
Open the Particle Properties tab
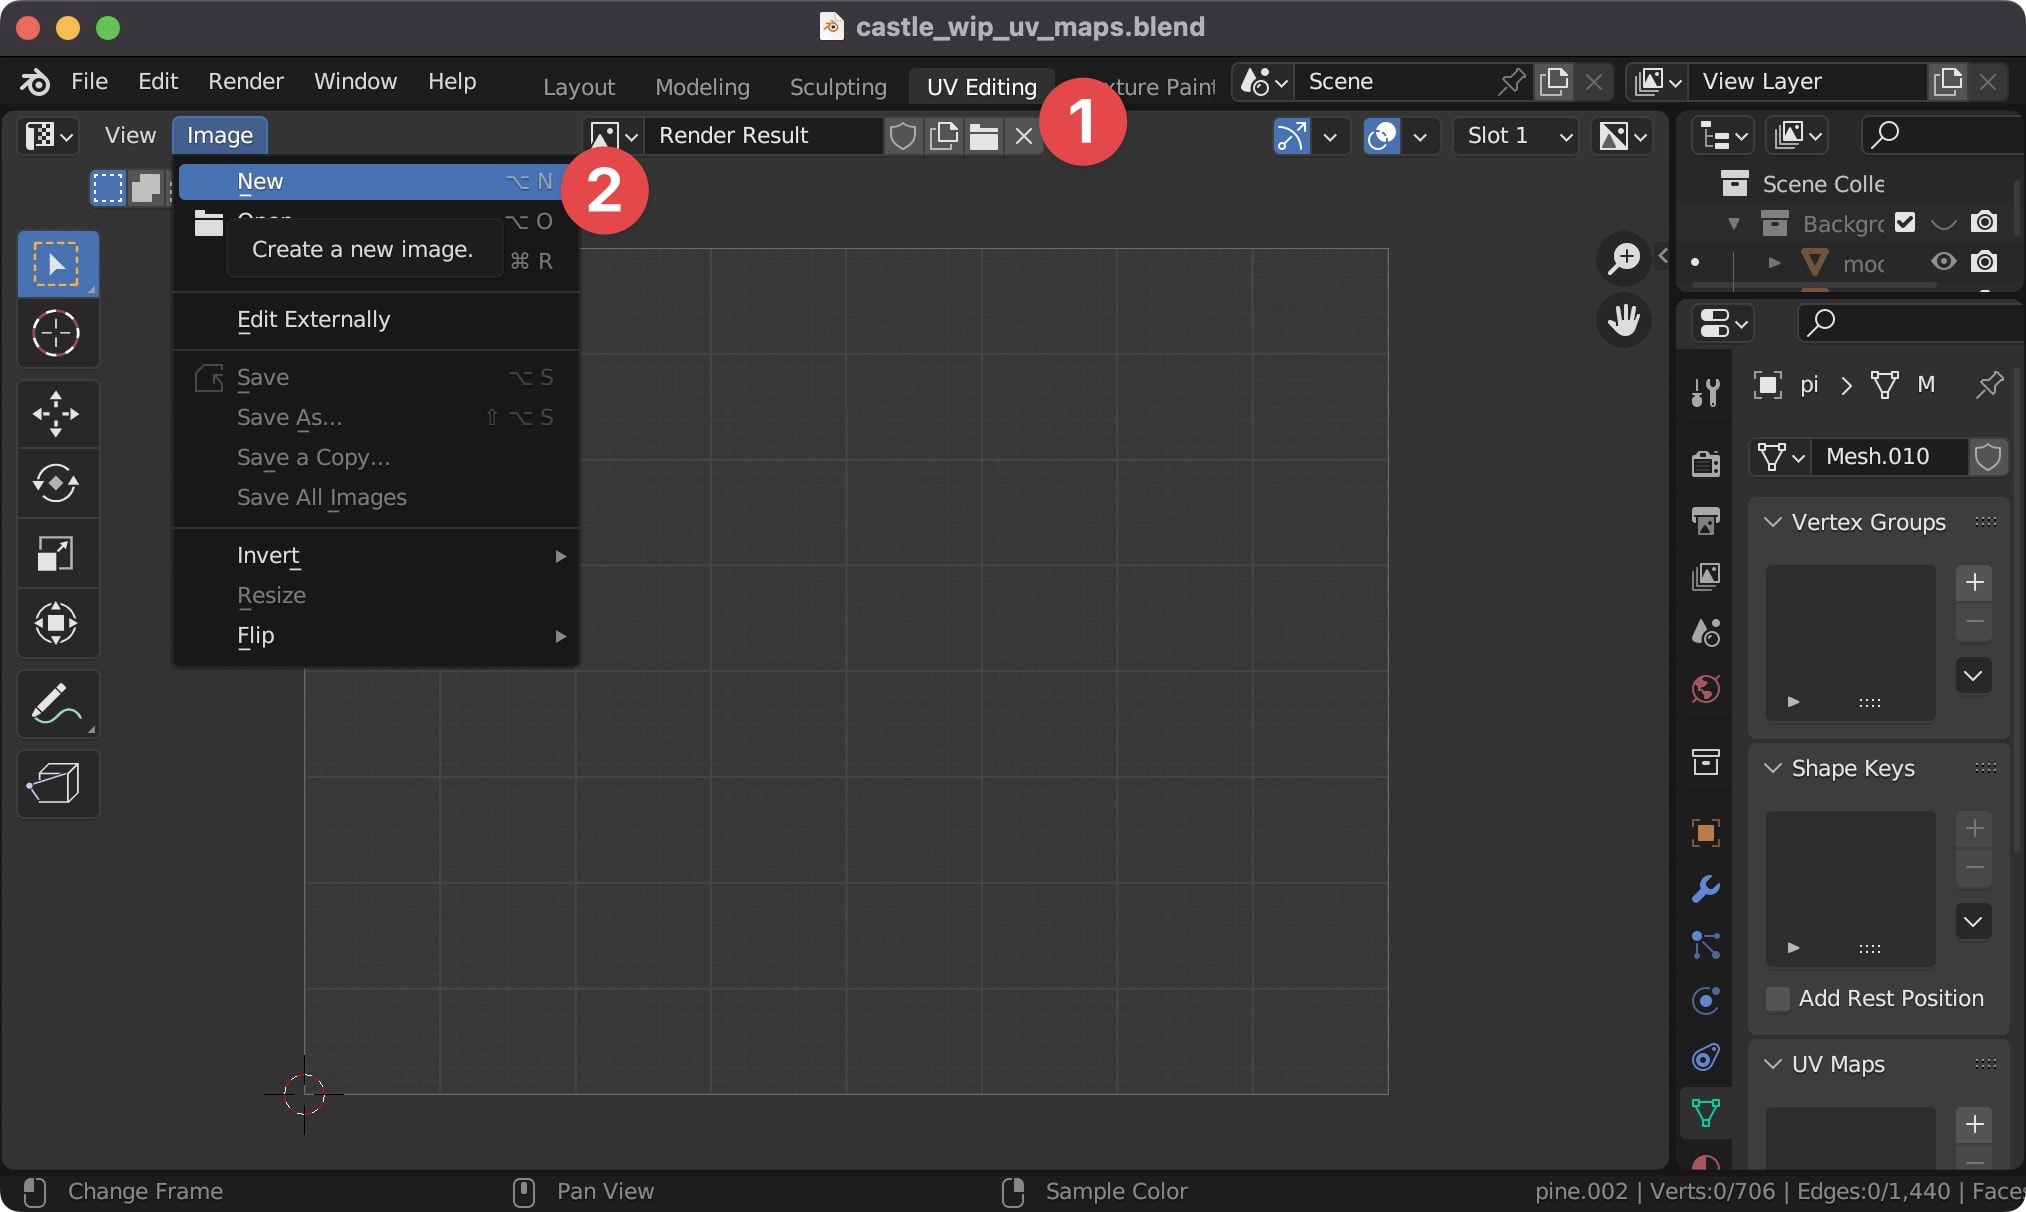pyautogui.click(x=1705, y=945)
